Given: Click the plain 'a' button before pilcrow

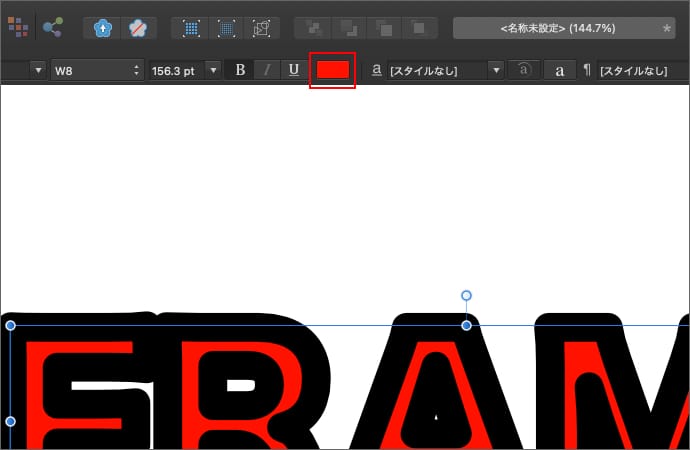Looking at the screenshot, I should coord(559,70).
